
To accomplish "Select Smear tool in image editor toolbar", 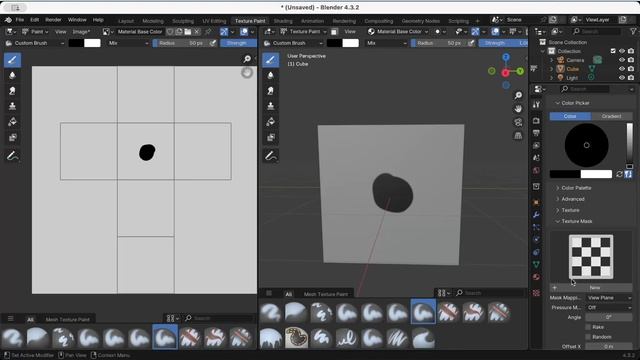I will pos(12,91).
